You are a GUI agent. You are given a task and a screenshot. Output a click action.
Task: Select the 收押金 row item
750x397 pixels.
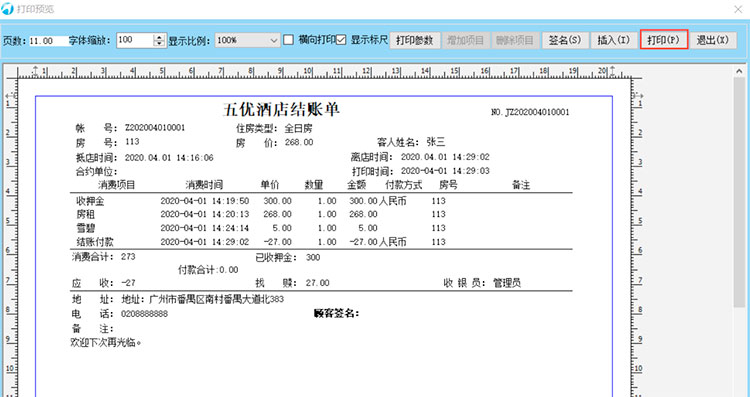(x=90, y=201)
